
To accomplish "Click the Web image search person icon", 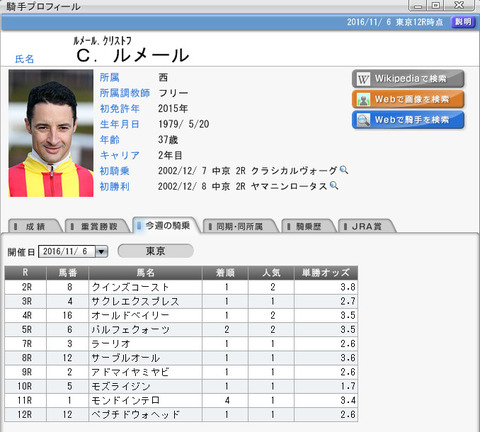I will click(363, 100).
